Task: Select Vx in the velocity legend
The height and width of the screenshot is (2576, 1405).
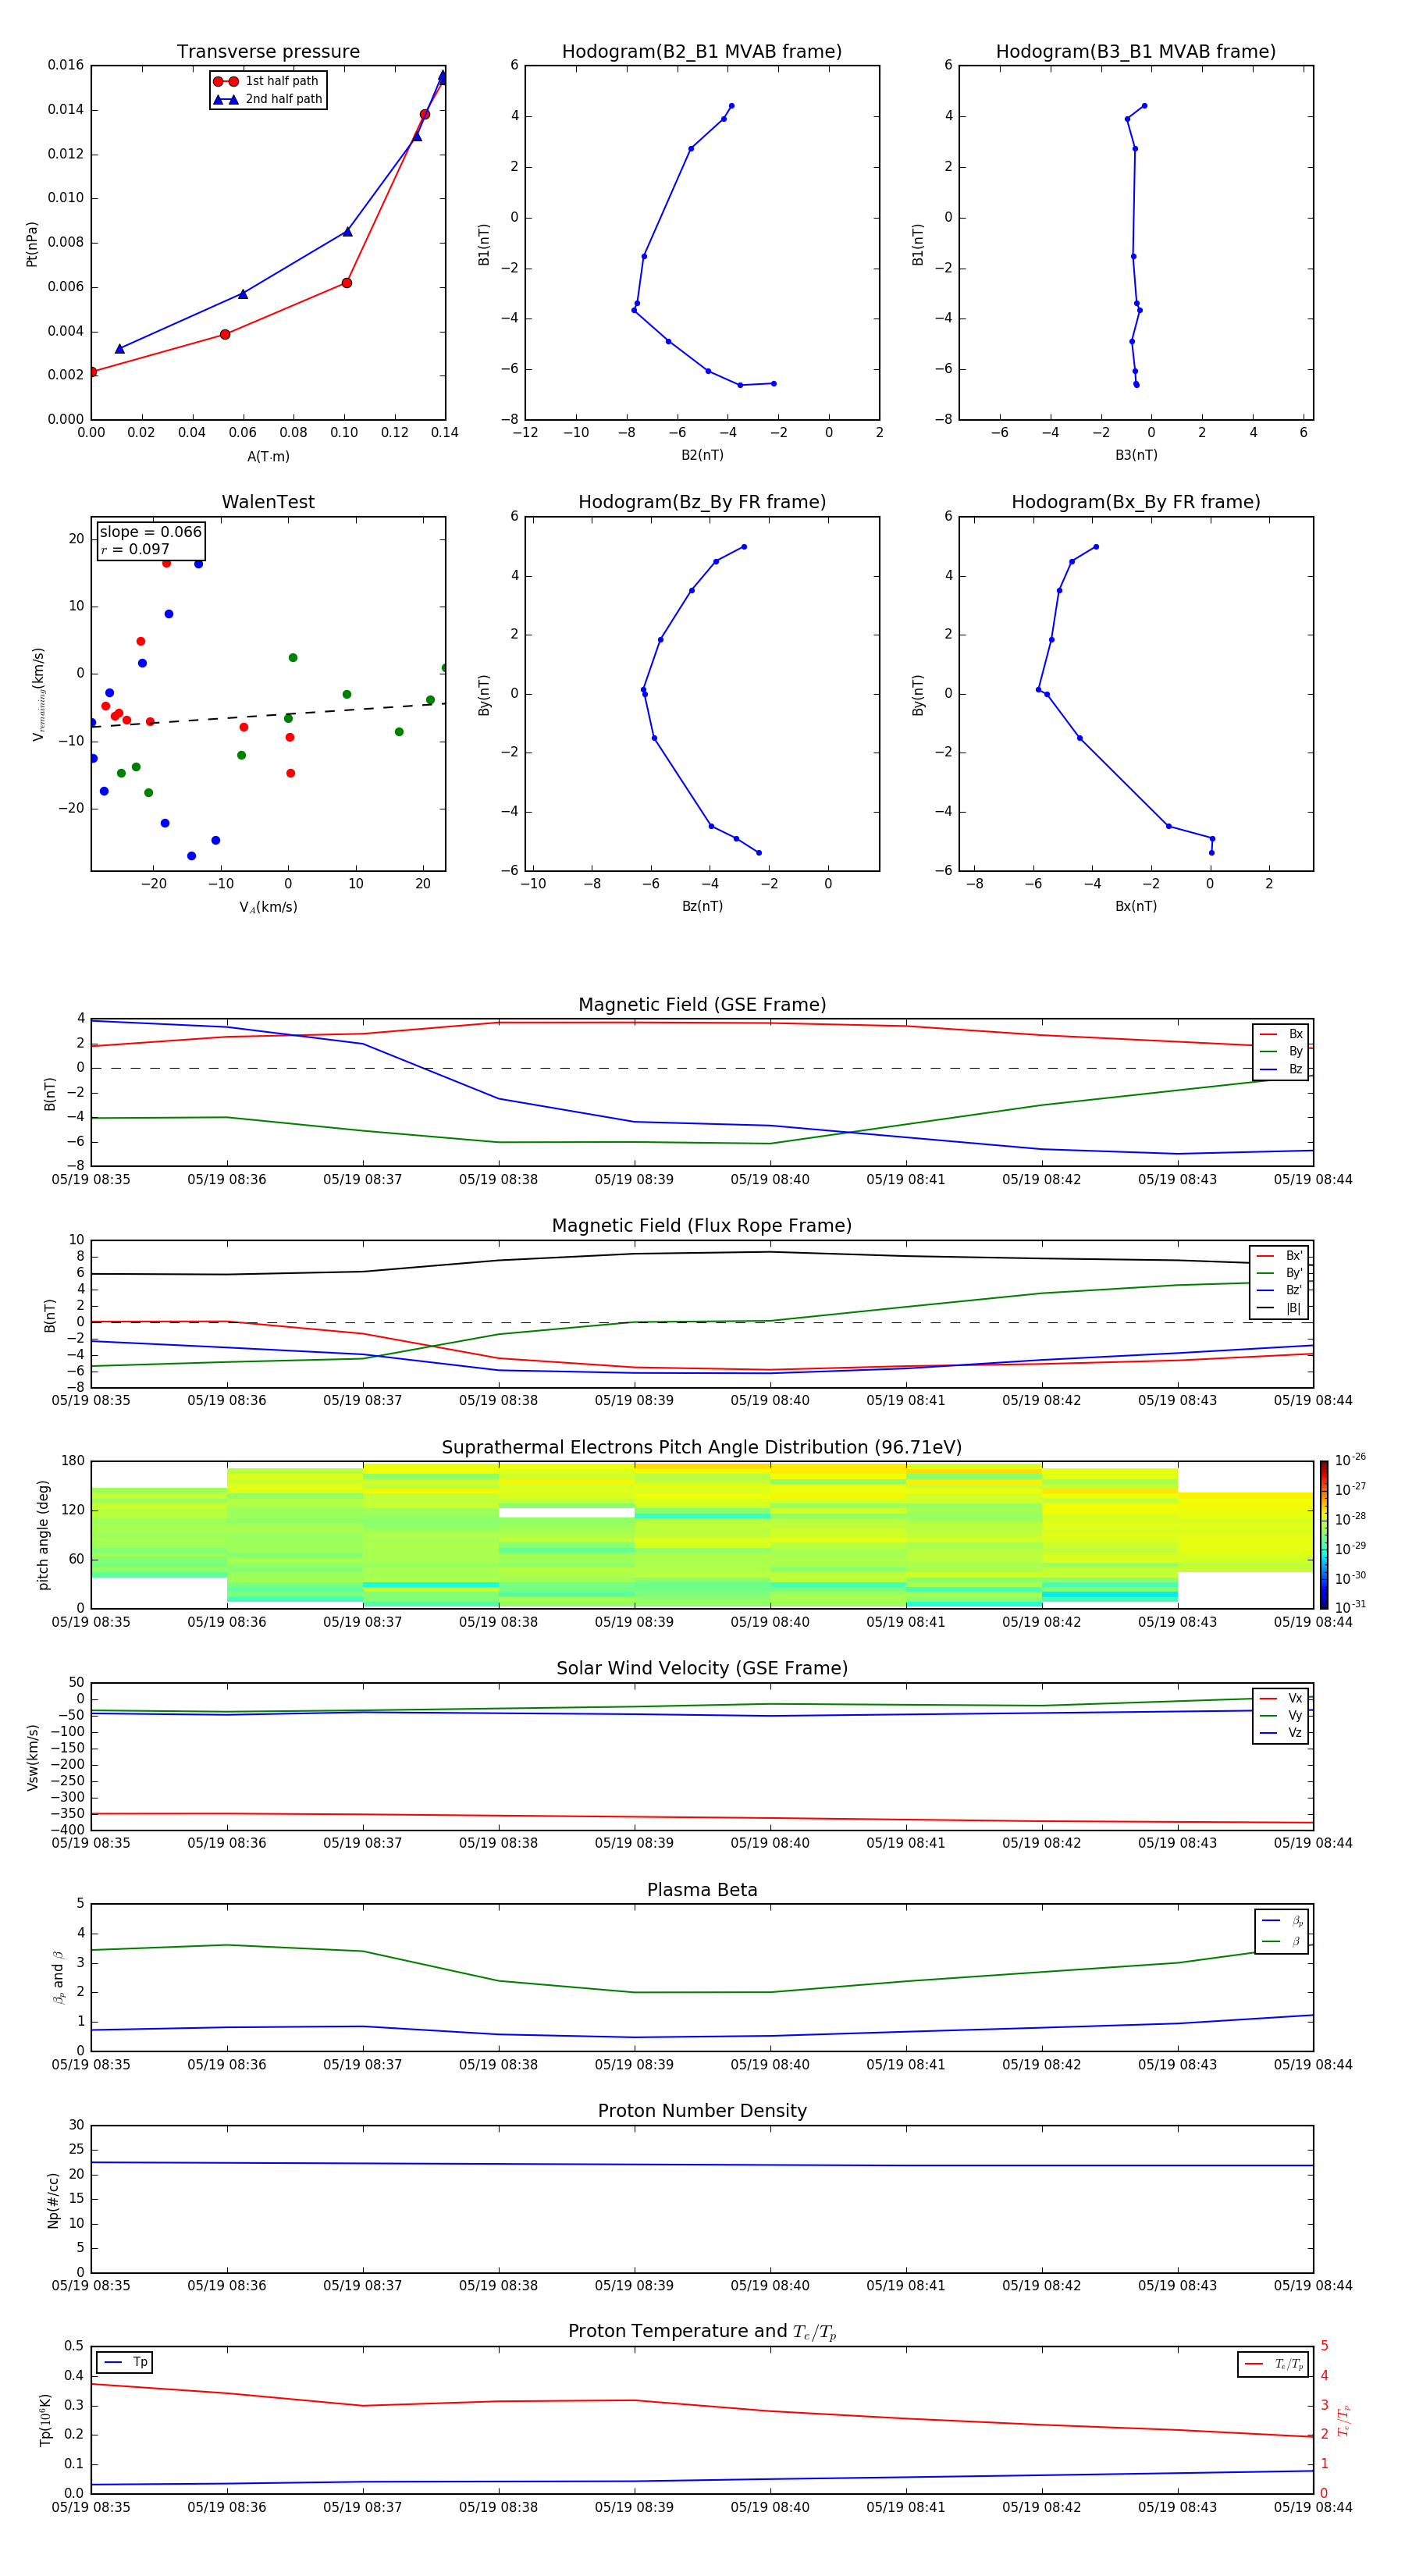Action: [1281, 1698]
